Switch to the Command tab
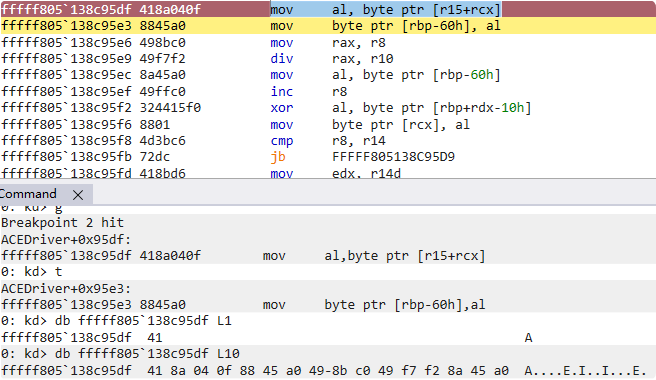 coord(28,194)
